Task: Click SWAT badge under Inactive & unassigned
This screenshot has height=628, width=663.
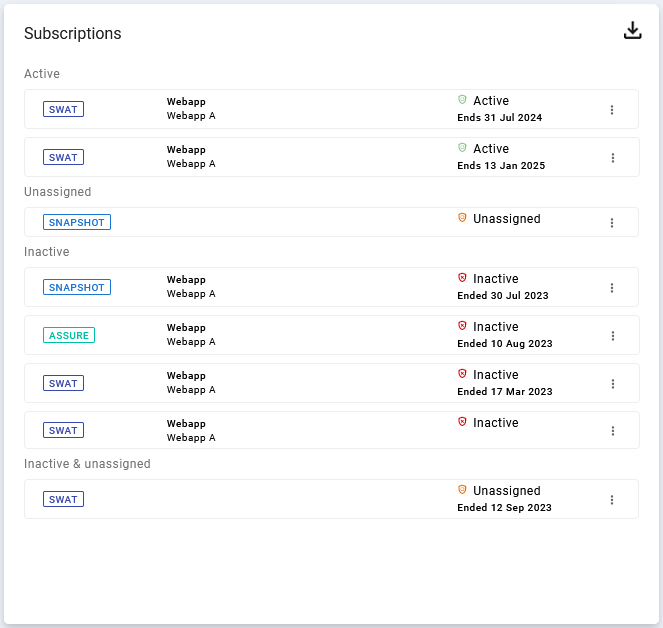Action: click(x=63, y=499)
